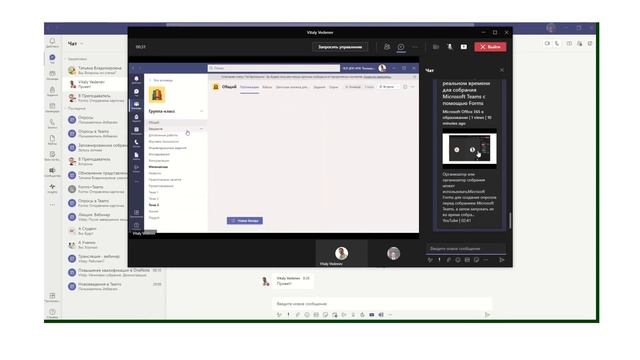Image resolution: width=640 pixels, height=360 pixels.
Task: Collapse the pinned chats section header
Action: click(76, 59)
